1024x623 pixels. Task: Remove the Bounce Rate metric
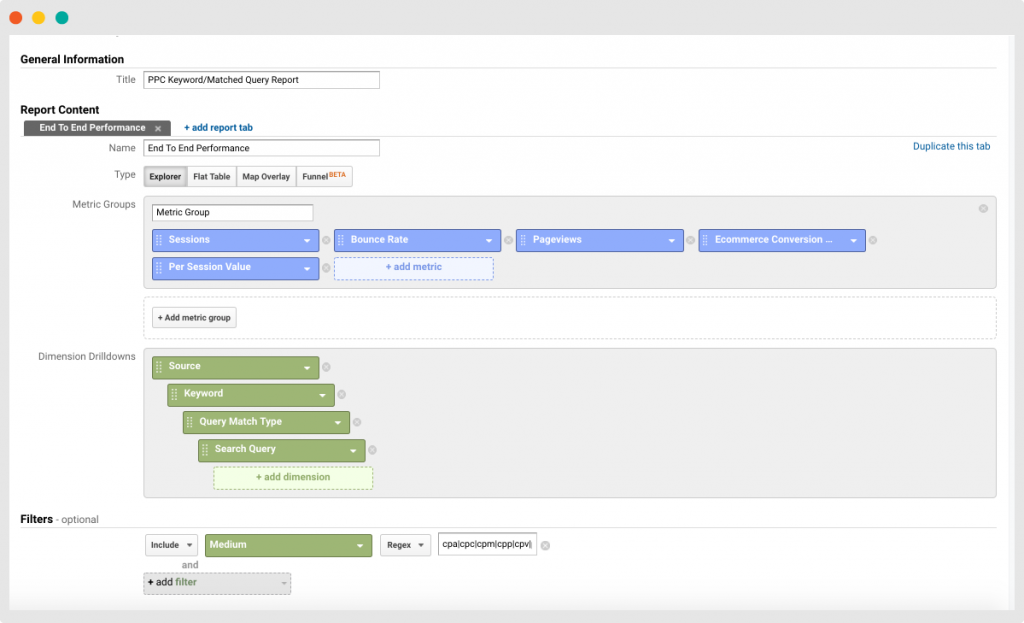coord(508,240)
